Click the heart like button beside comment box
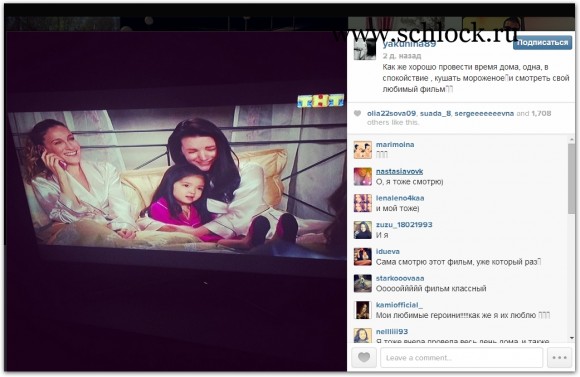 coord(364,357)
